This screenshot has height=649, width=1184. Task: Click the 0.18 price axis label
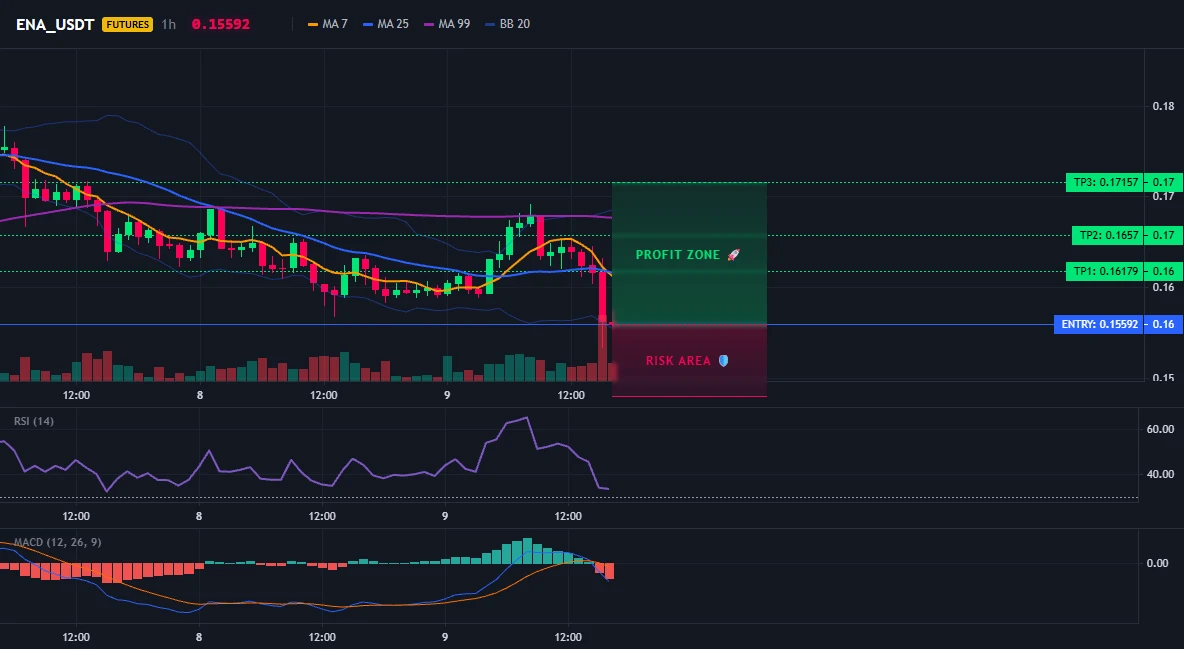[1163, 107]
